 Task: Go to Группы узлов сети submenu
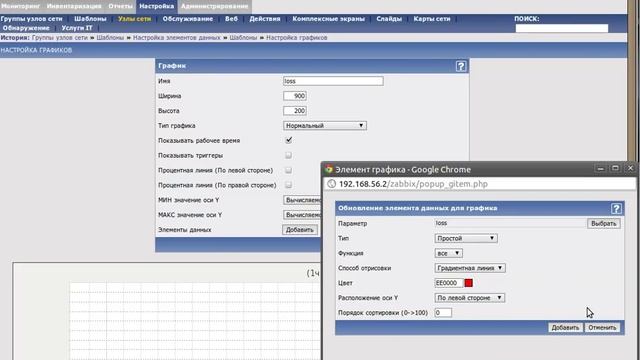click(32, 19)
